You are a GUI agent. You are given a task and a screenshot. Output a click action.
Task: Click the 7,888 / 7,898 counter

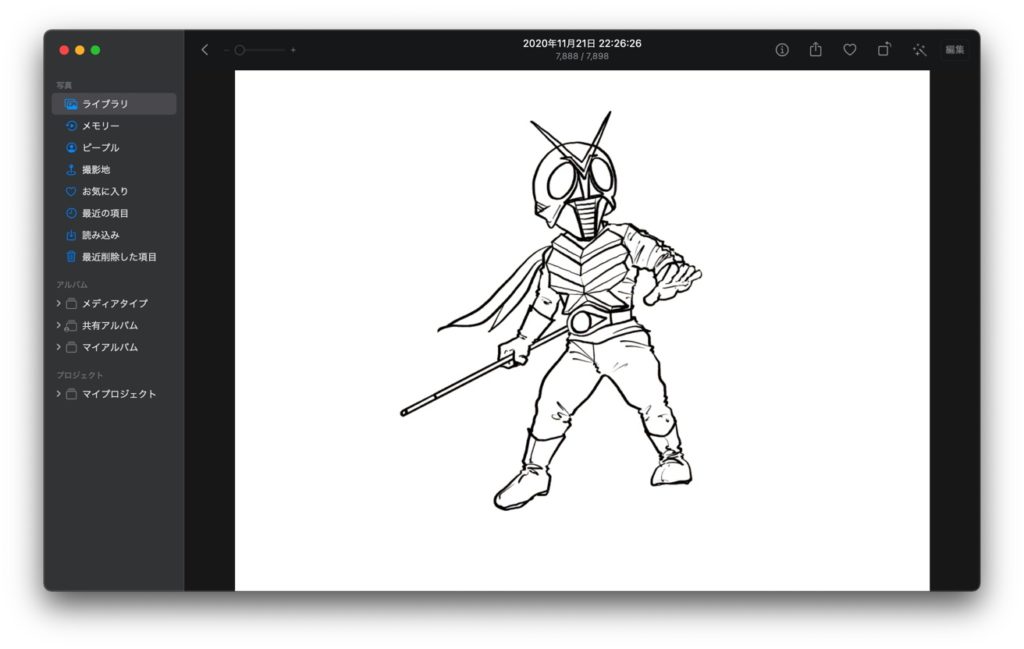click(582, 56)
